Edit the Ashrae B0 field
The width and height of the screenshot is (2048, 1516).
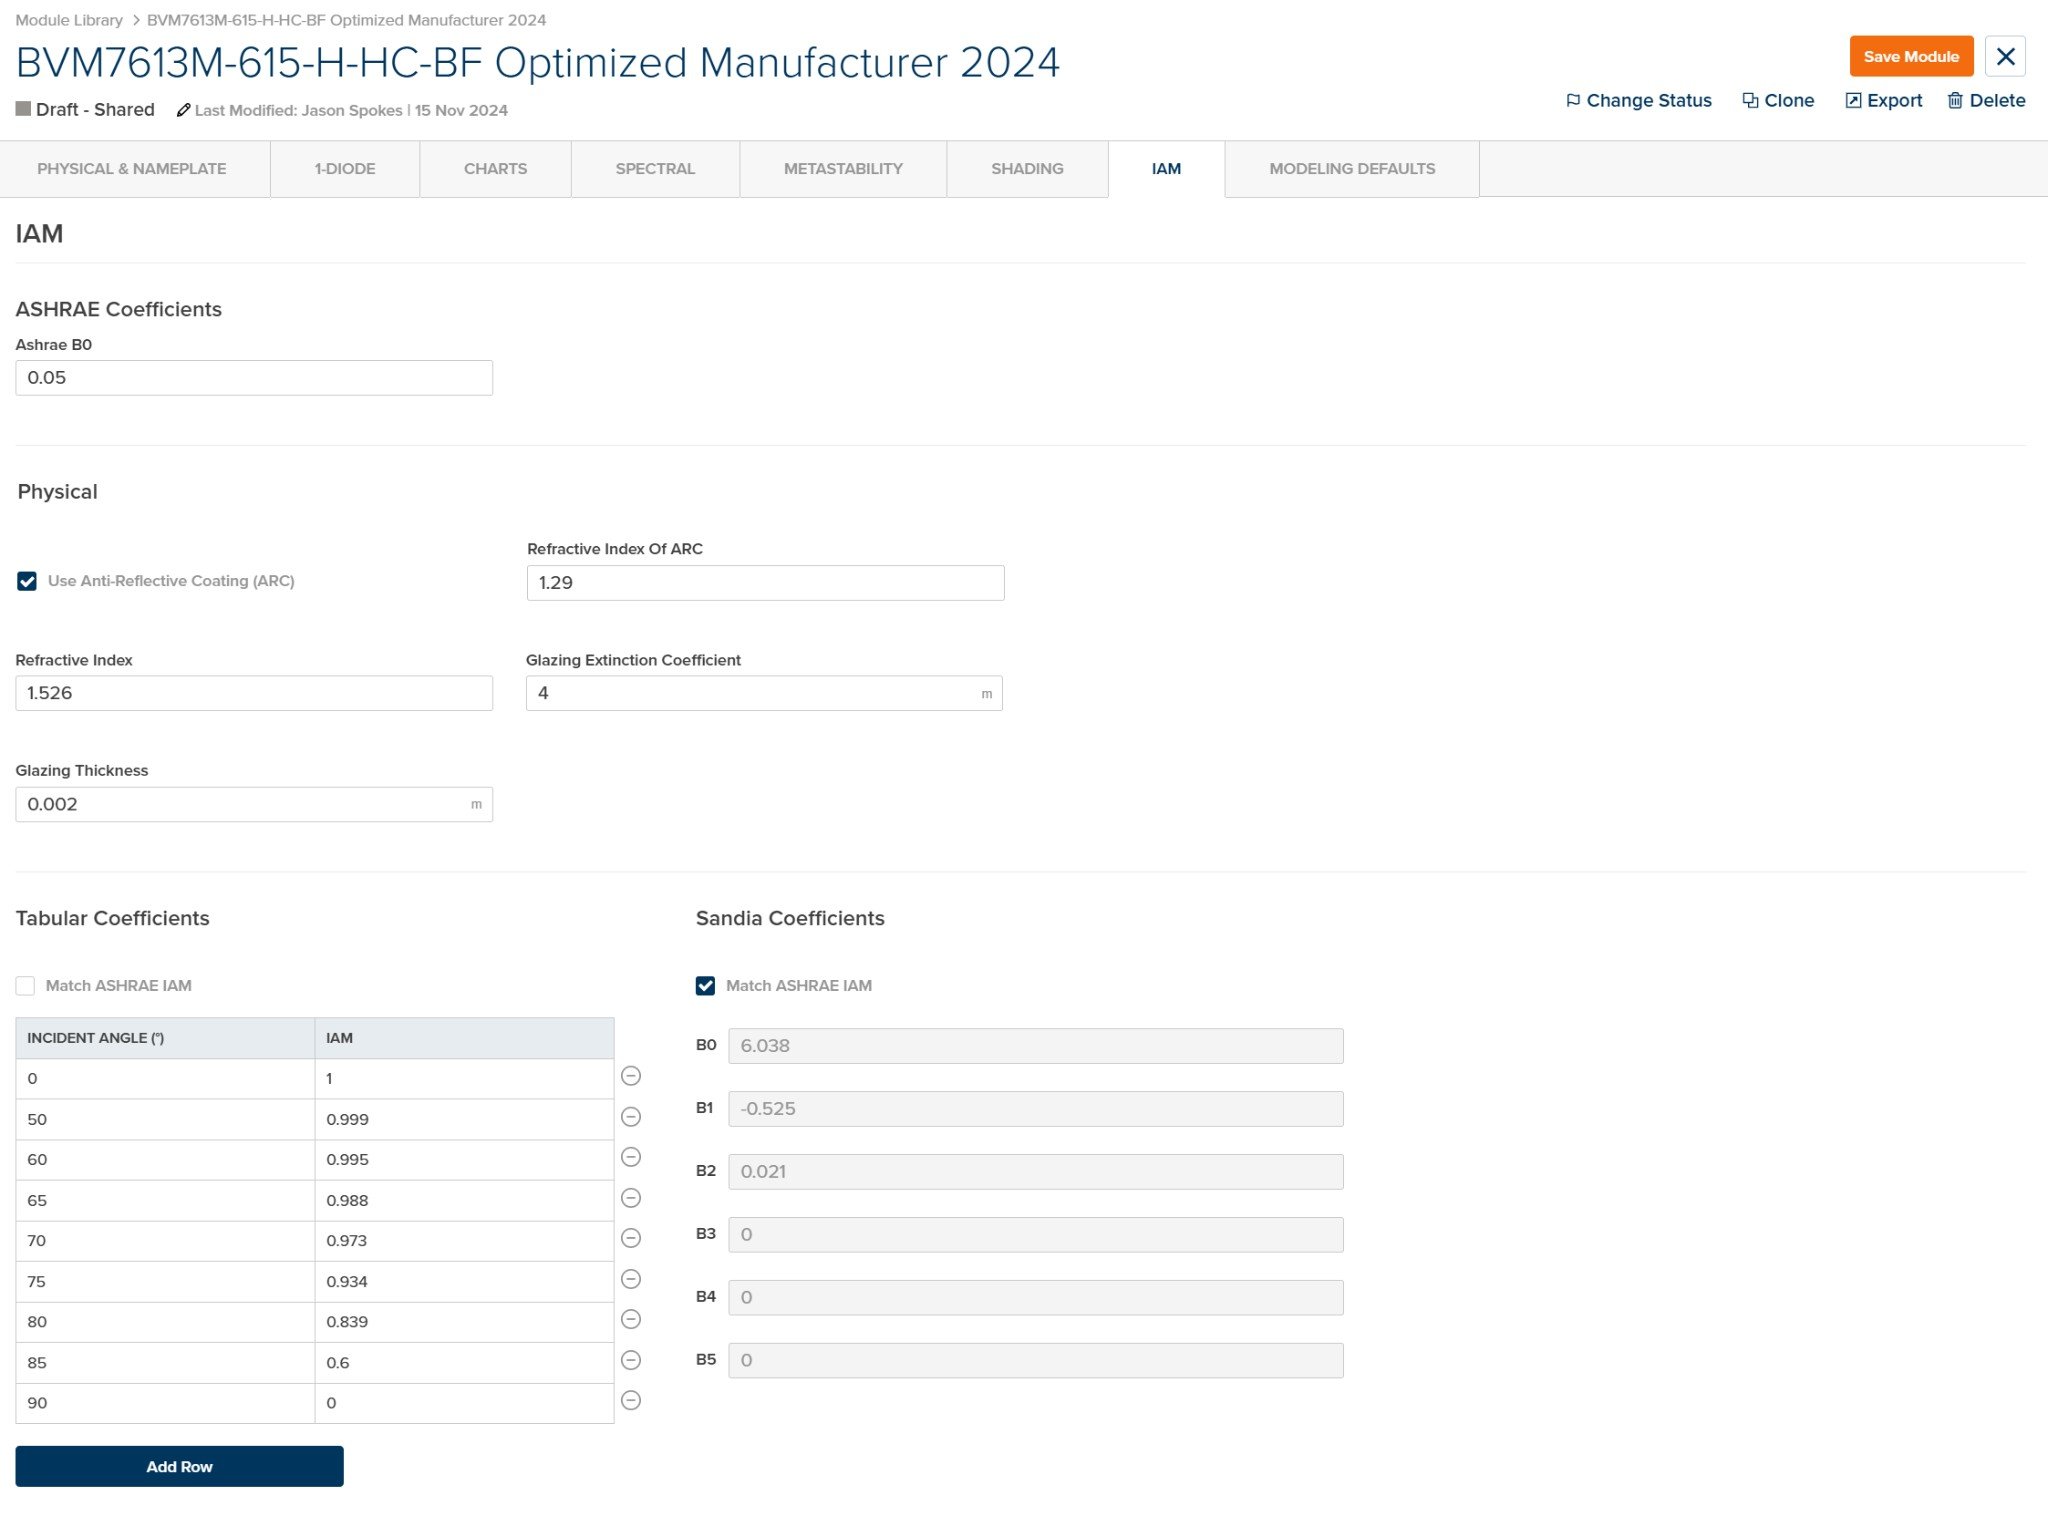click(x=254, y=378)
